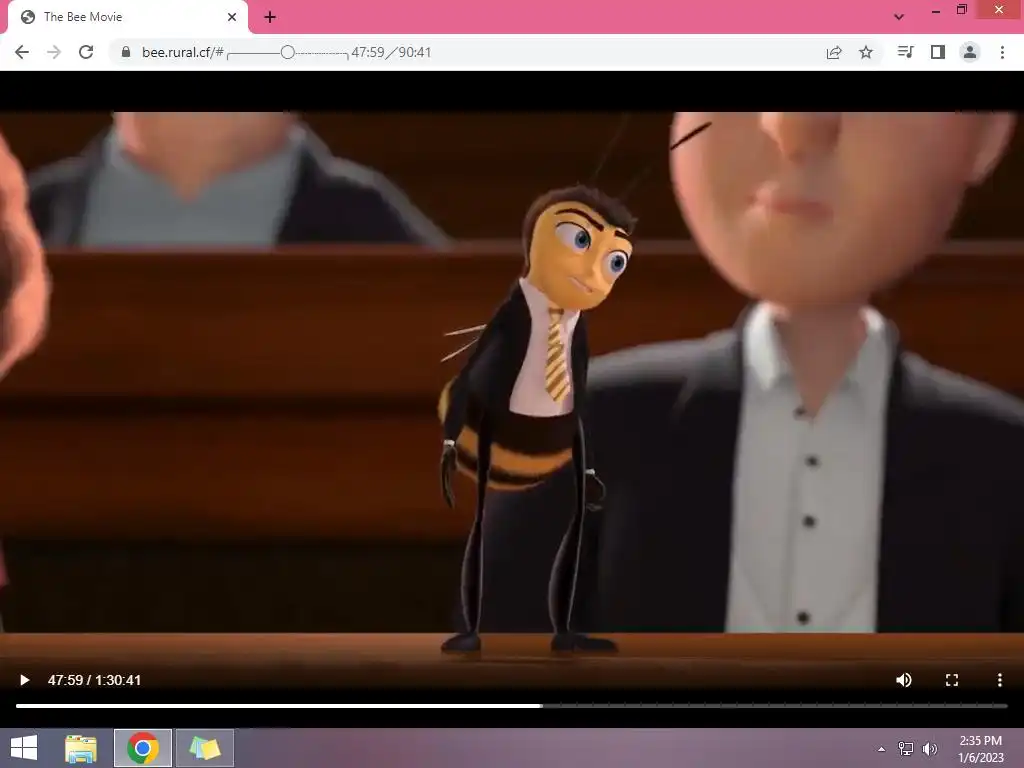Open system volume tray icon
This screenshot has height=768, width=1024.
(x=930, y=748)
